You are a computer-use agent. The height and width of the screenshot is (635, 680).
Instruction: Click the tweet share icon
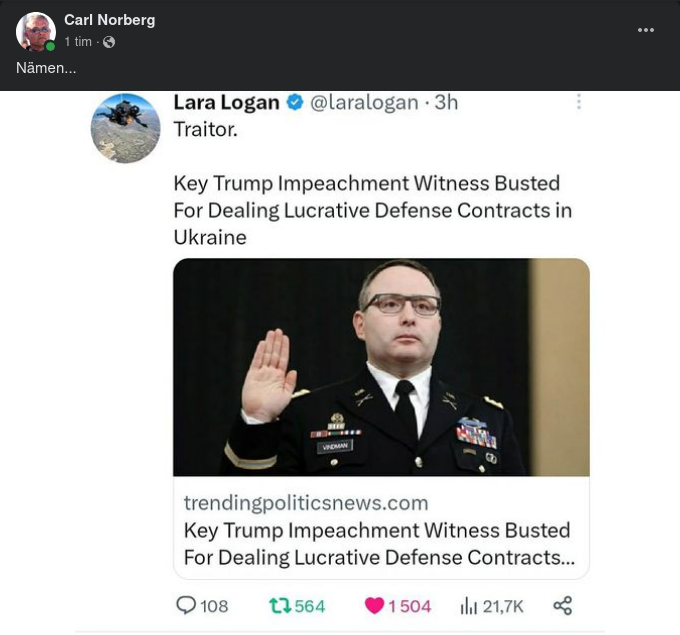coord(563,605)
